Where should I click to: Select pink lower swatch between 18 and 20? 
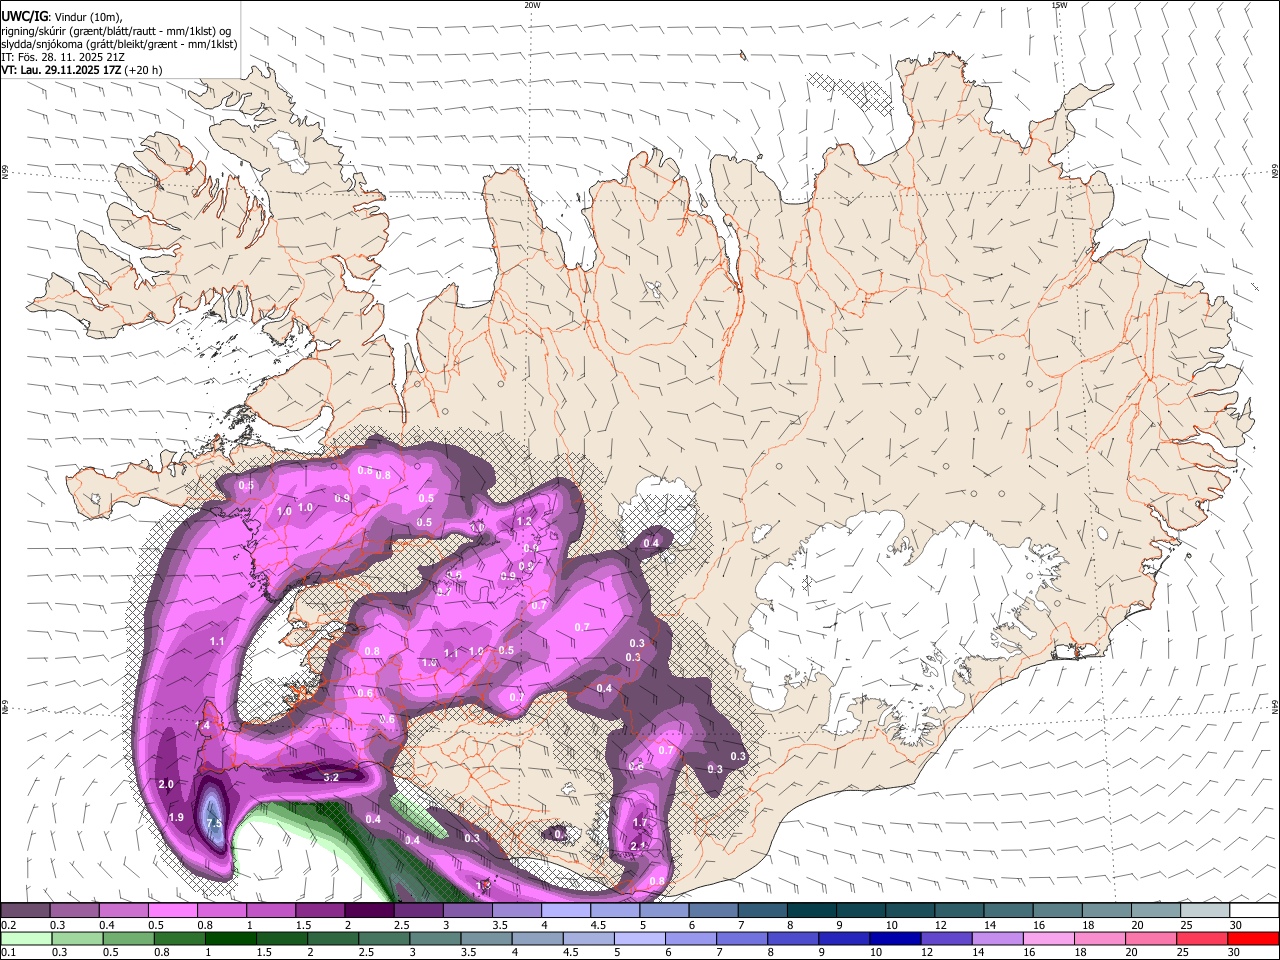pyautogui.click(x=1099, y=939)
